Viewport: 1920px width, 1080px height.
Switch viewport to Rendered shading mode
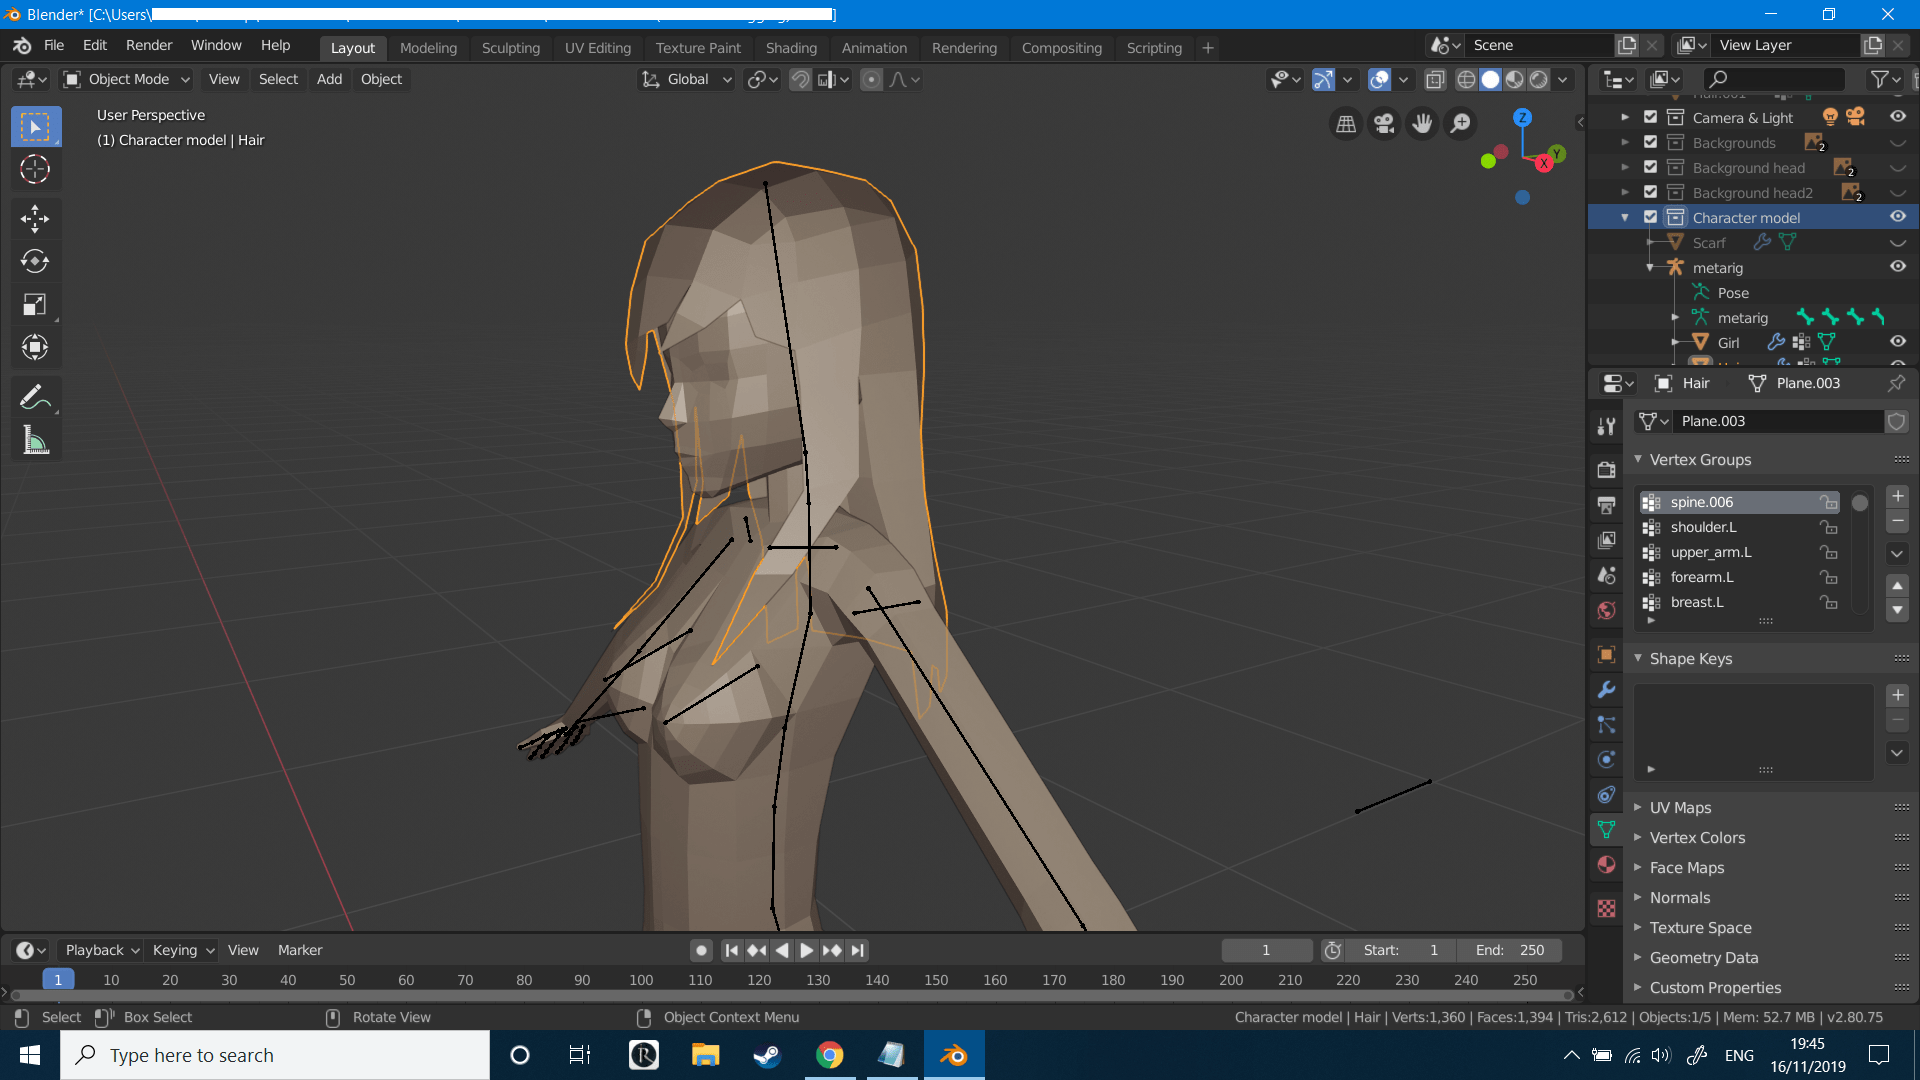[x=1538, y=79]
